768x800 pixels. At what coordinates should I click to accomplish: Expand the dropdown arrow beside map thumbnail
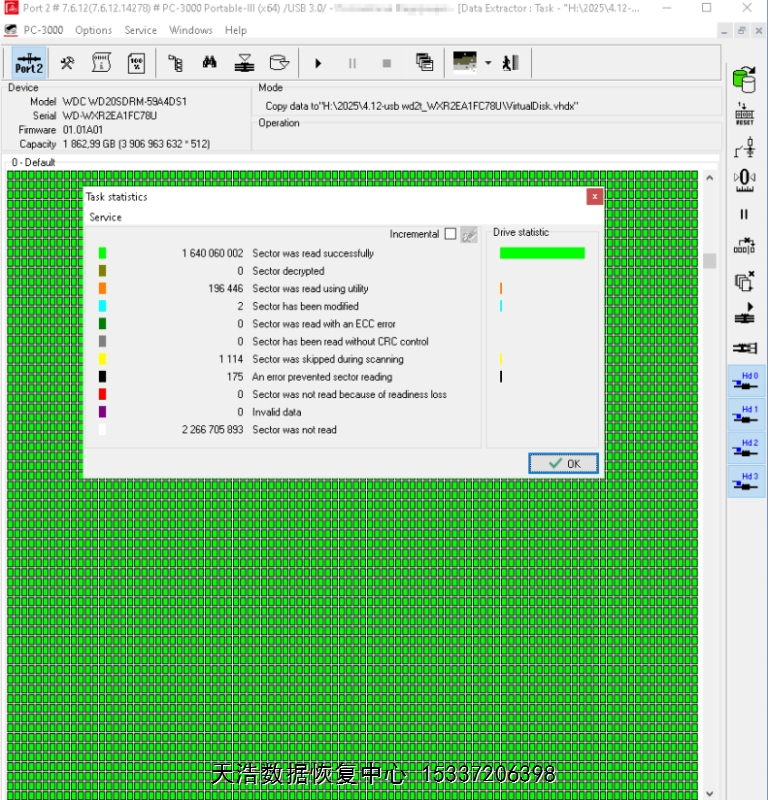pos(488,63)
